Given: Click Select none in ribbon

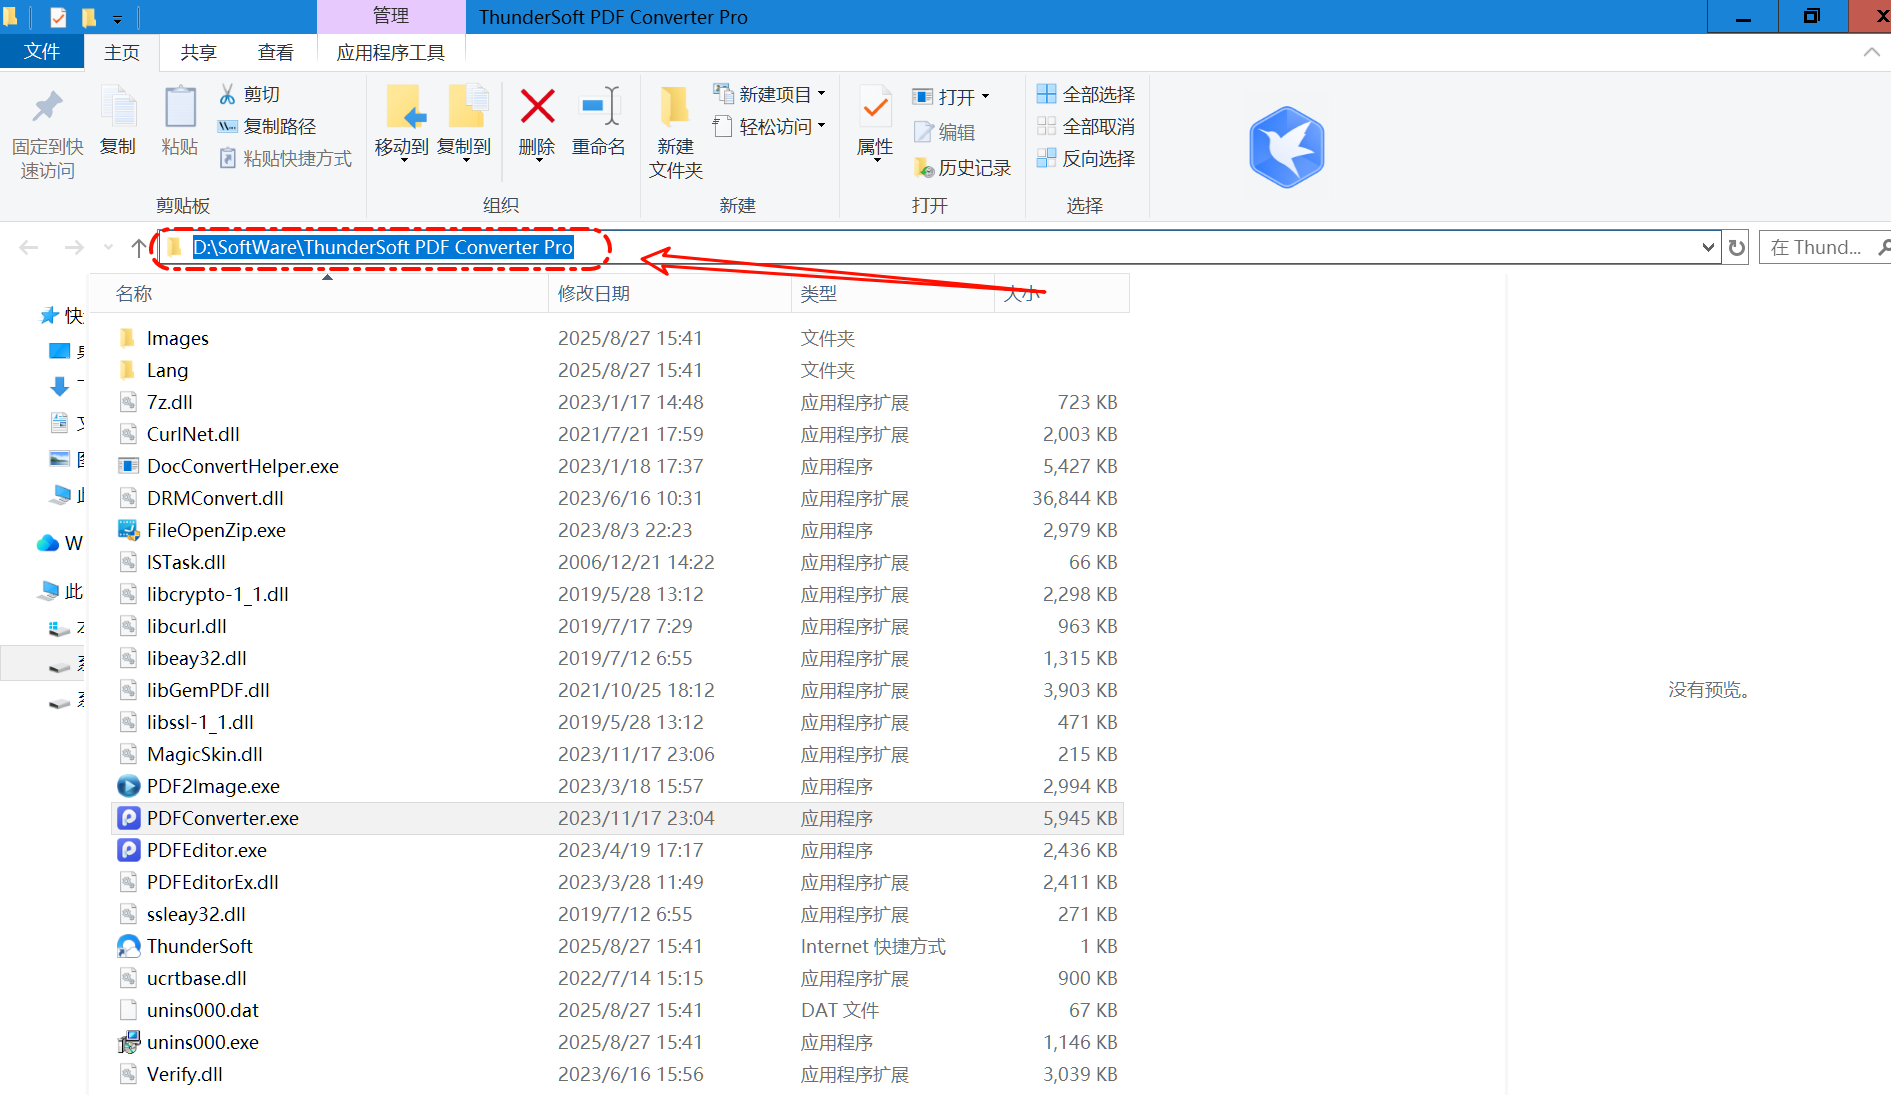Looking at the screenshot, I should tap(1085, 126).
